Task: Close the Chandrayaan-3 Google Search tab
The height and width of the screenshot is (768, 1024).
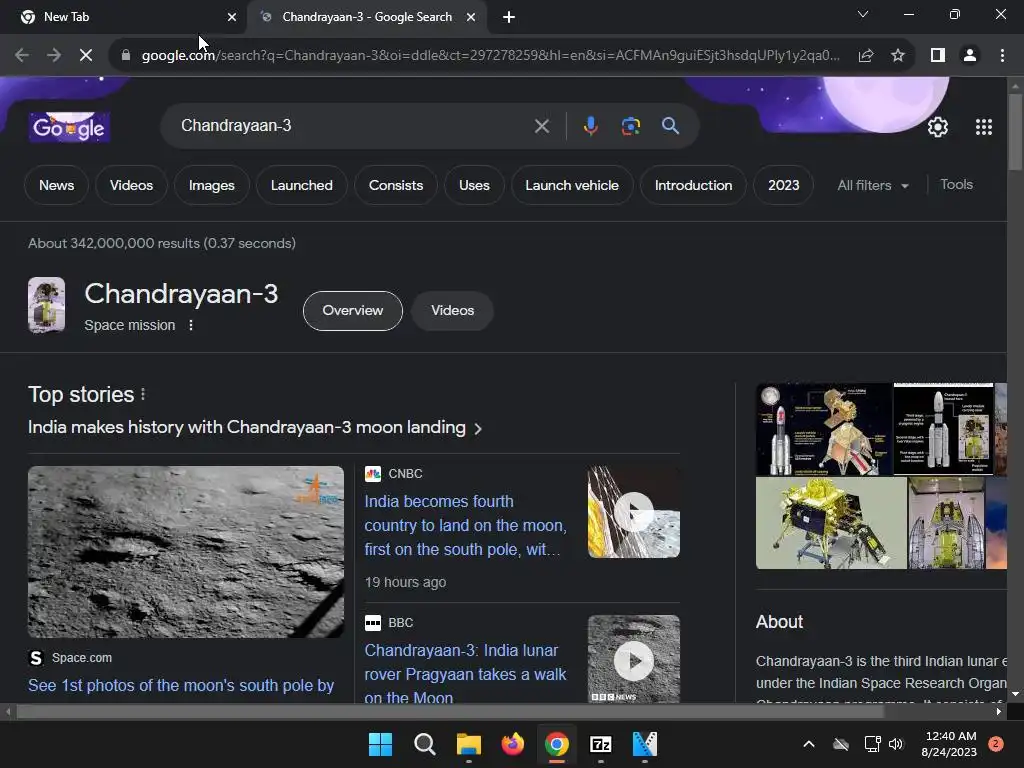Action: pyautogui.click(x=471, y=17)
